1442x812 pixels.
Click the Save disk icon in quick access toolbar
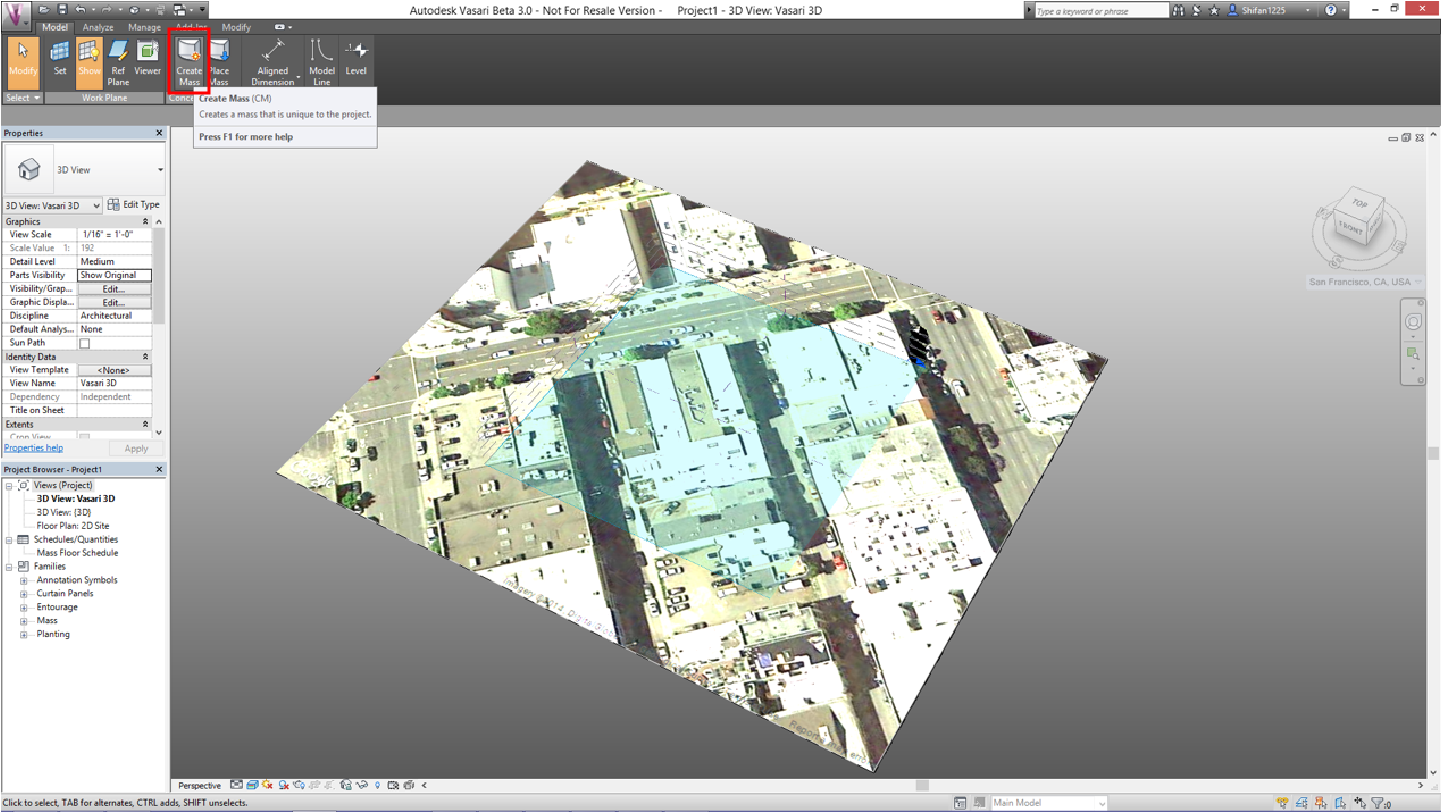tap(62, 10)
